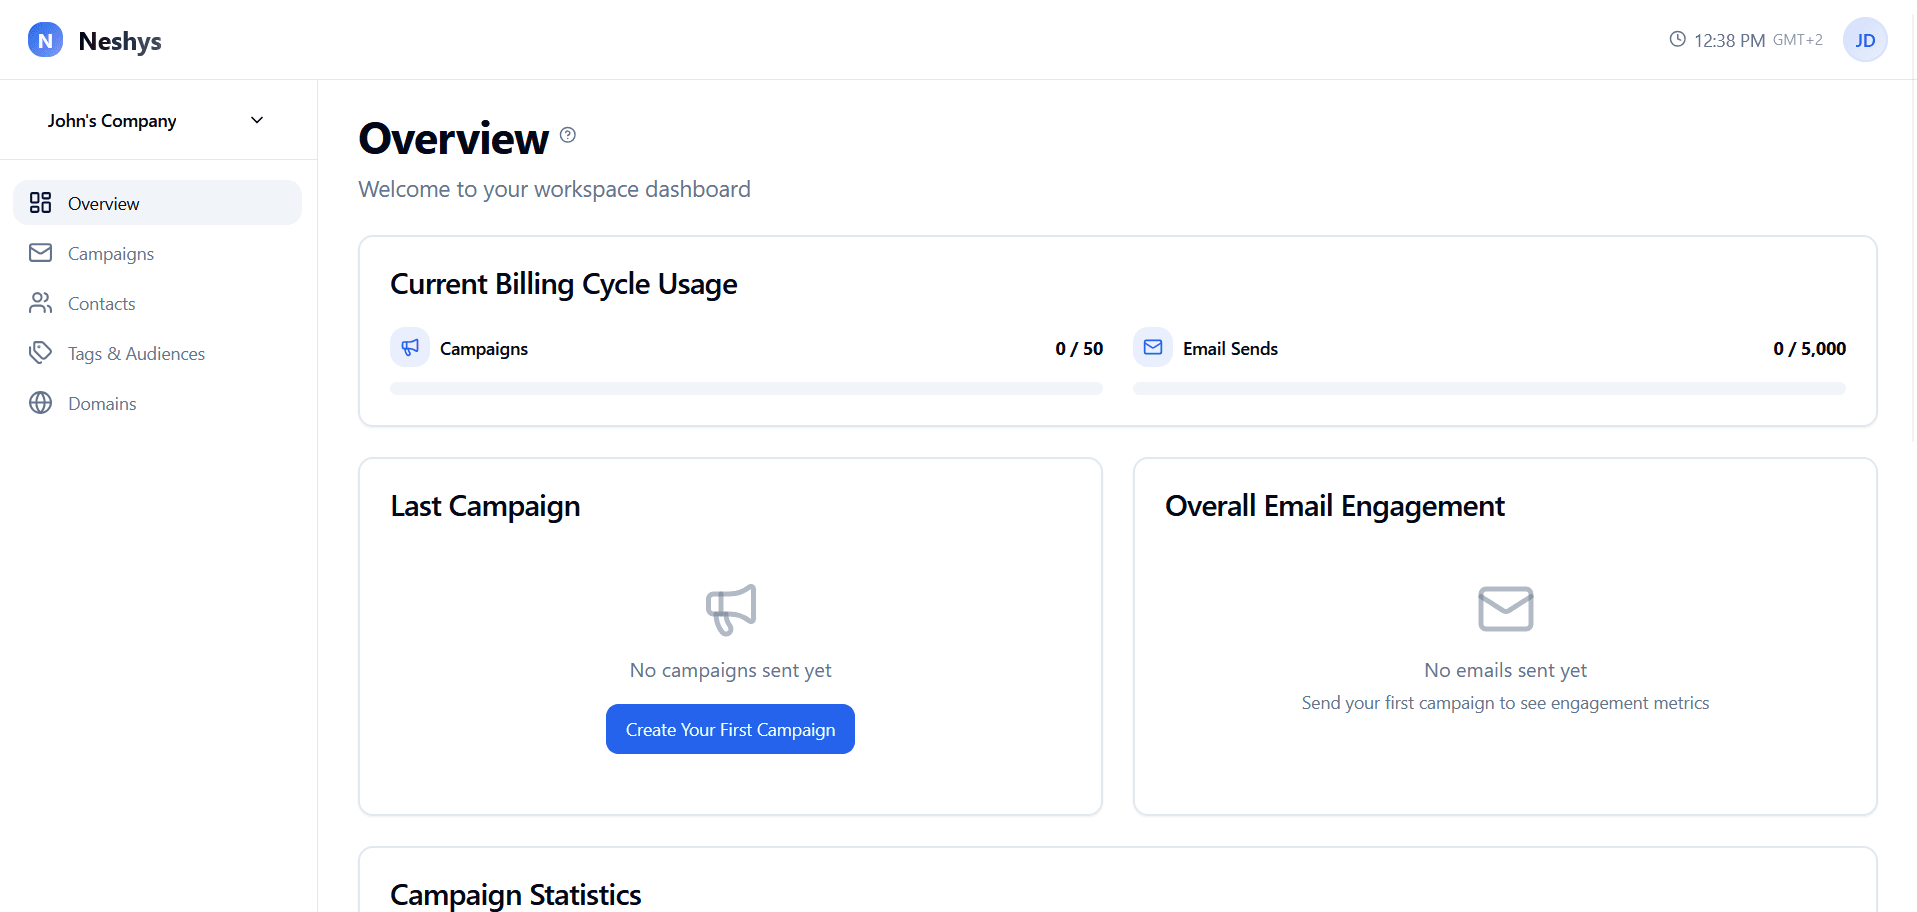Image resolution: width=1917 pixels, height=912 pixels.
Task: Navigate to the Campaigns section
Action: point(111,253)
